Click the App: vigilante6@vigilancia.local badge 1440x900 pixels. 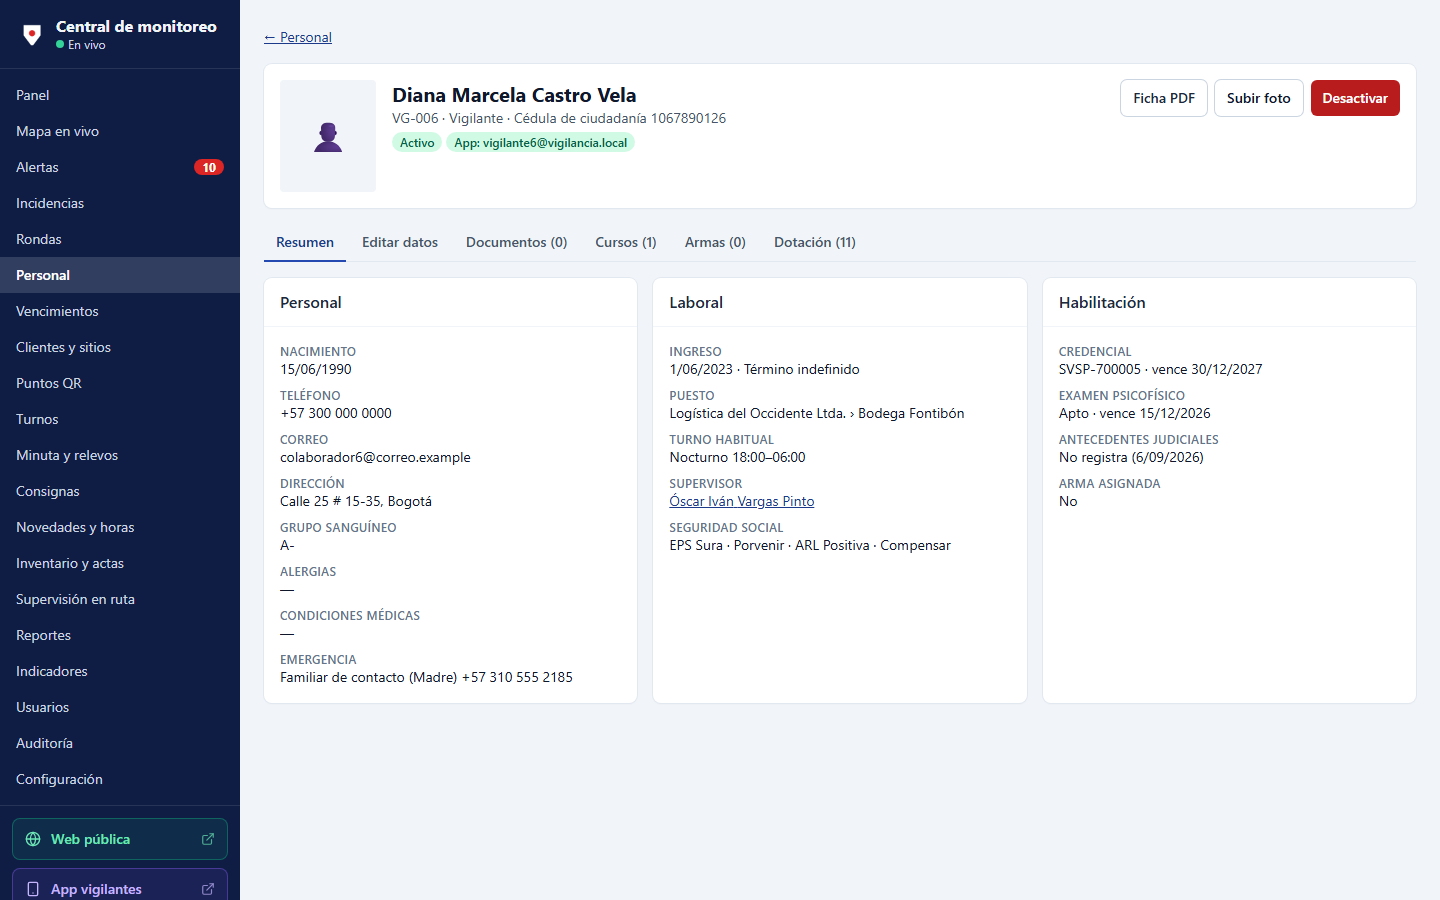click(540, 143)
